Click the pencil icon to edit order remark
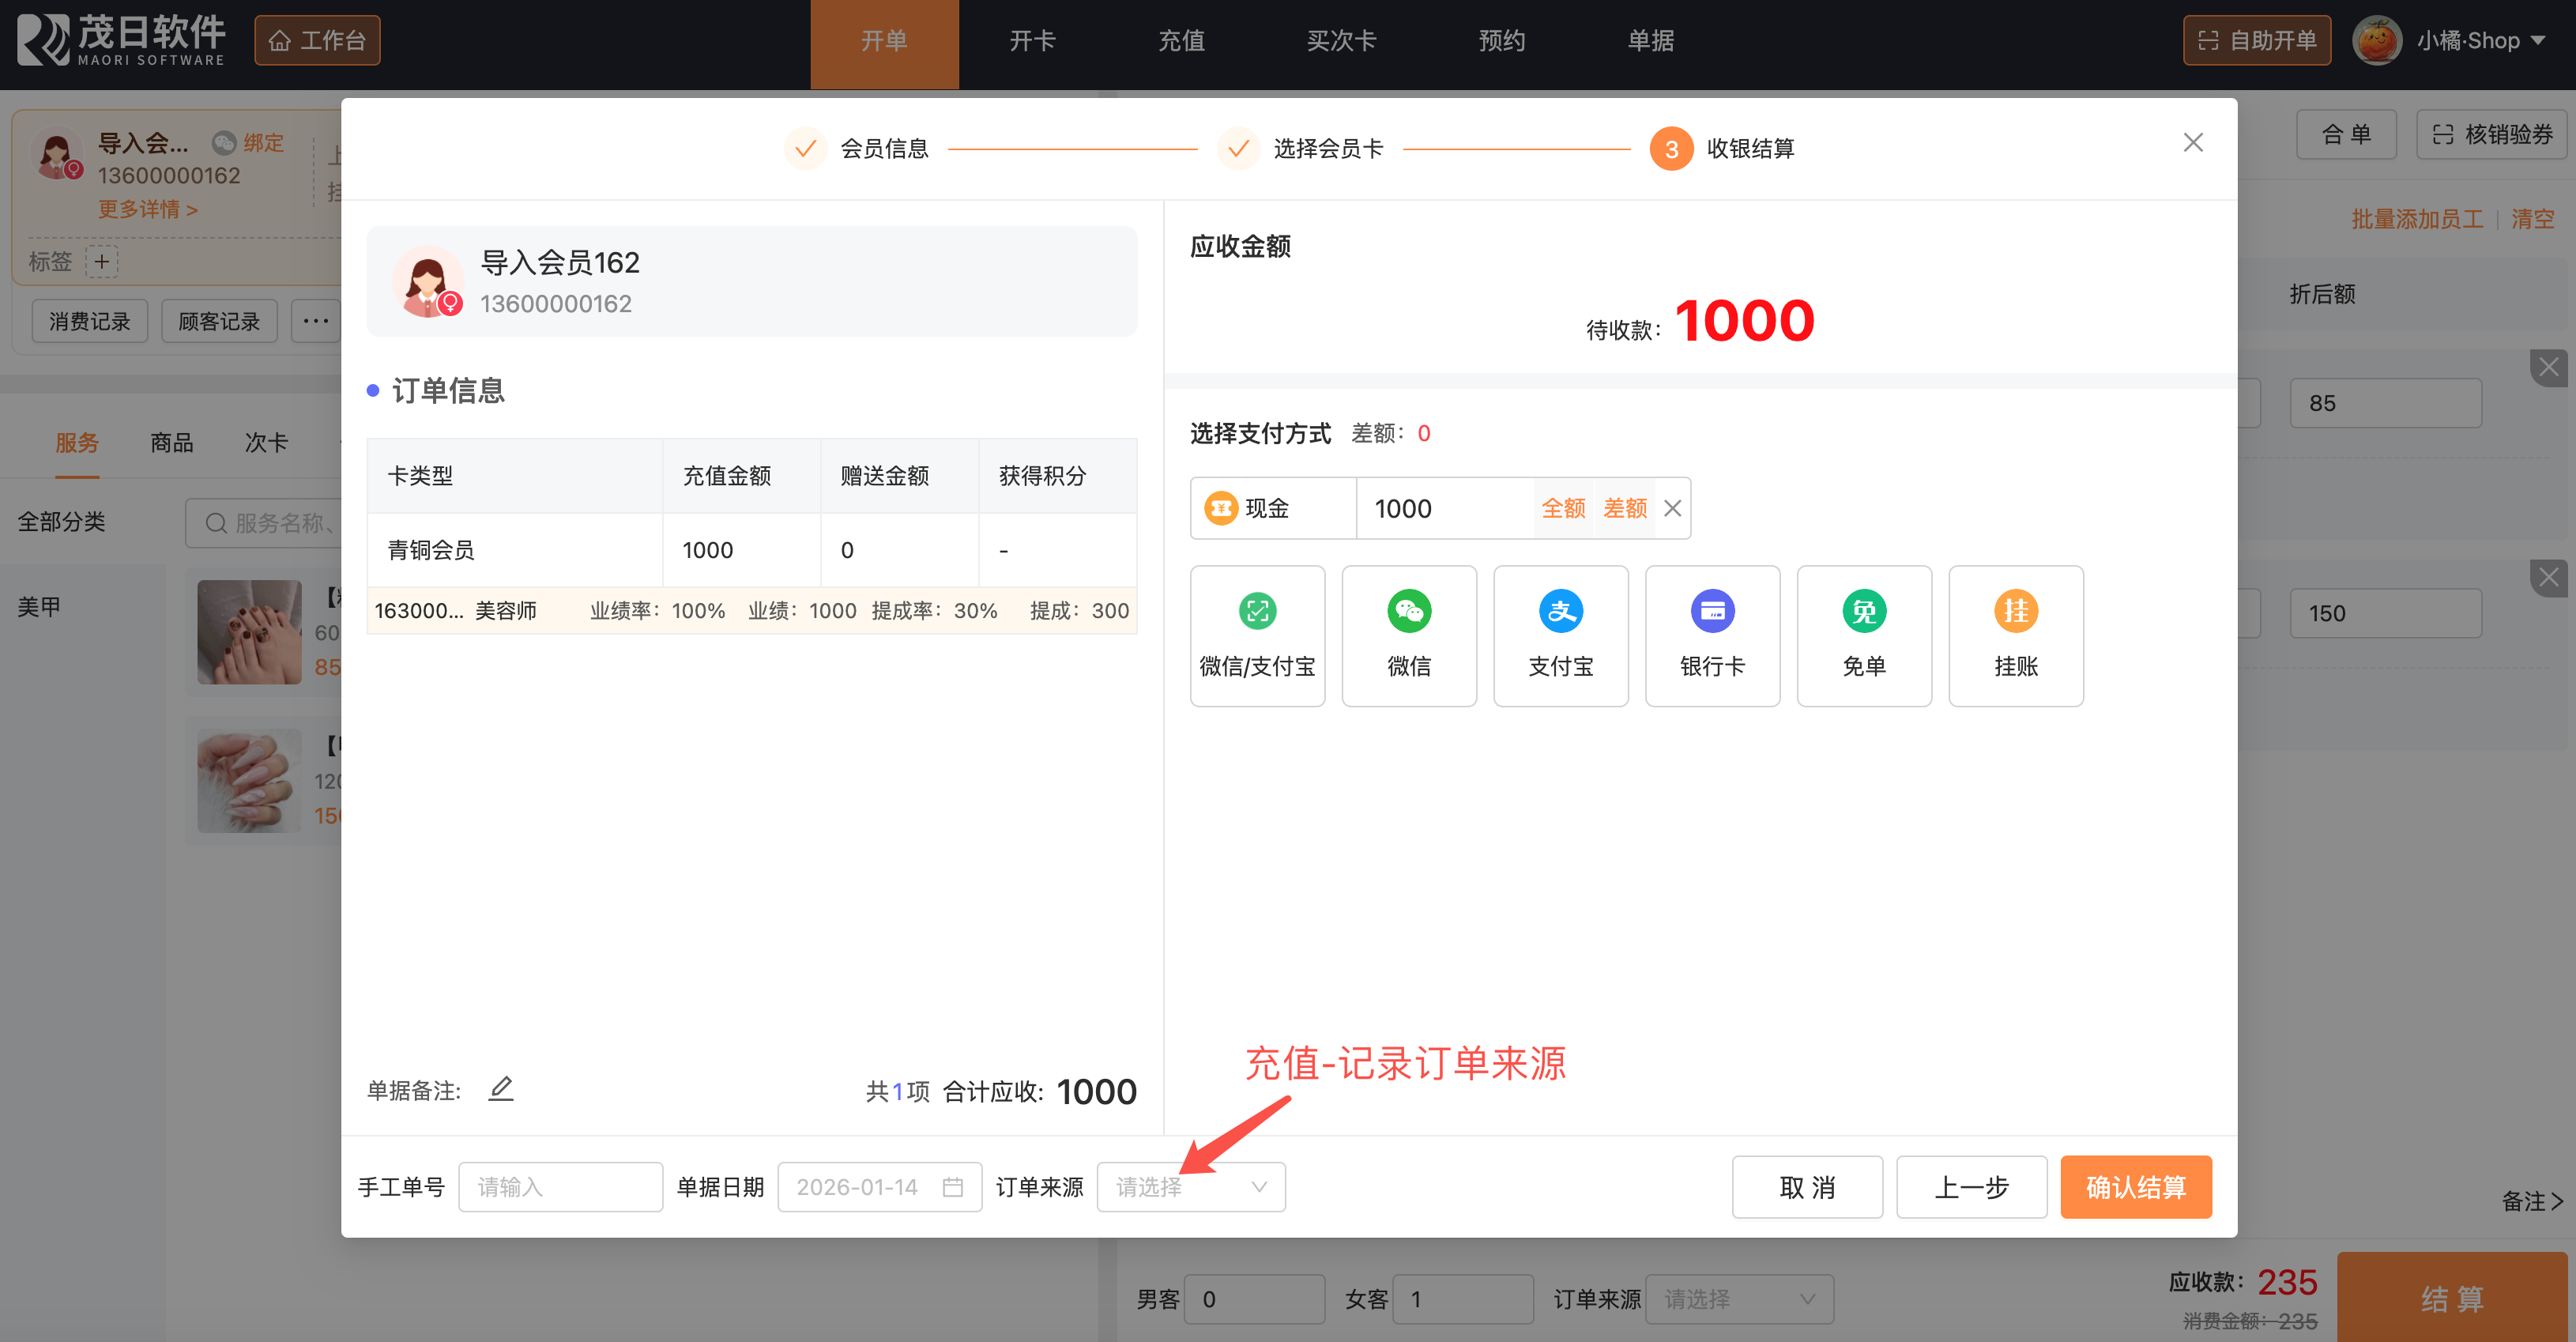 coord(501,1088)
